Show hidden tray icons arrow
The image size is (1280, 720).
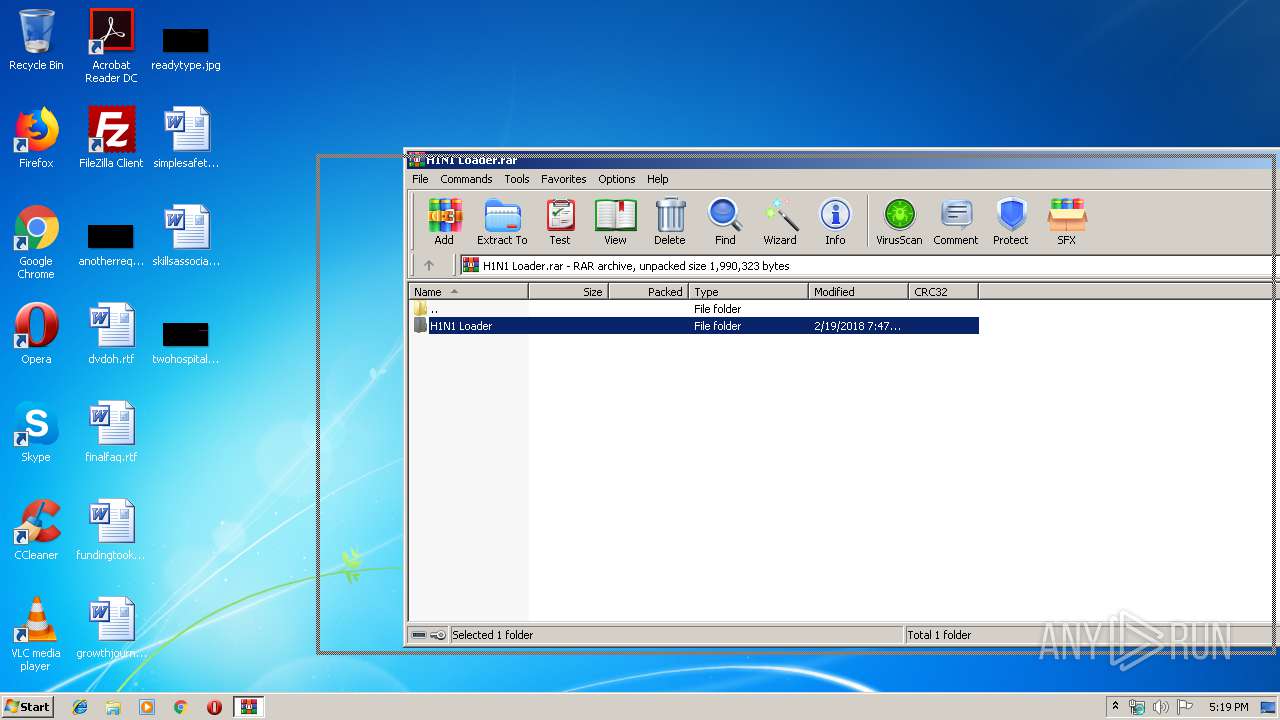click(x=1116, y=707)
